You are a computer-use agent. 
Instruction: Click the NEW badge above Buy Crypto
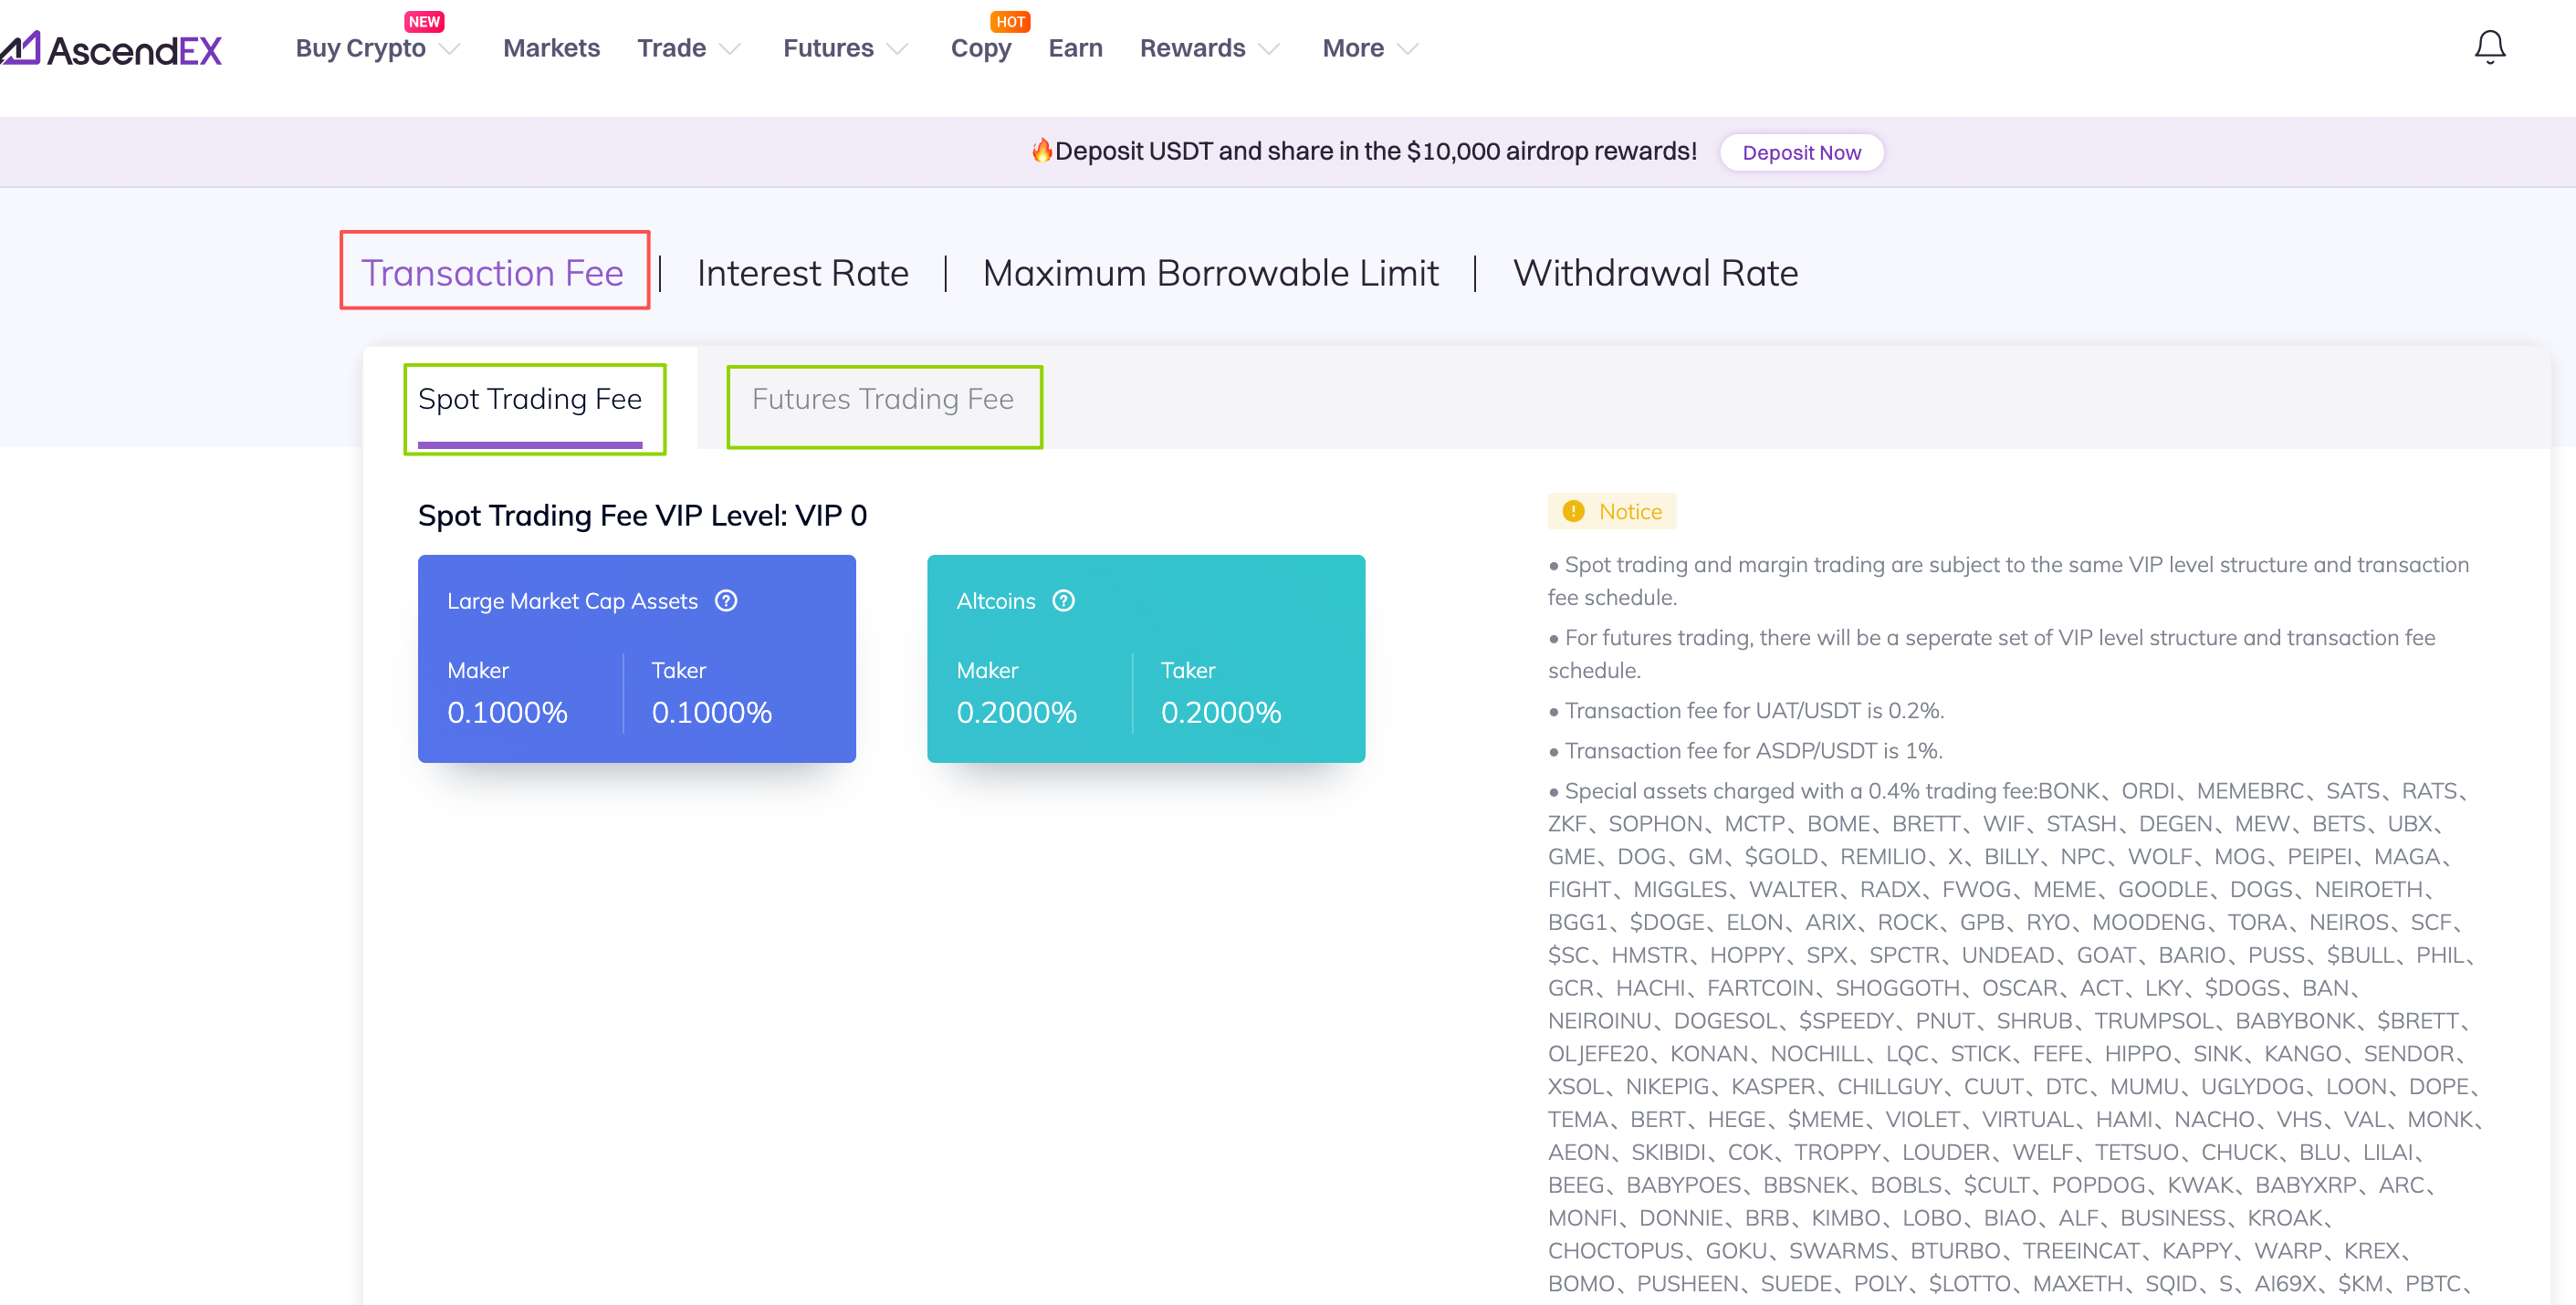coord(424,21)
